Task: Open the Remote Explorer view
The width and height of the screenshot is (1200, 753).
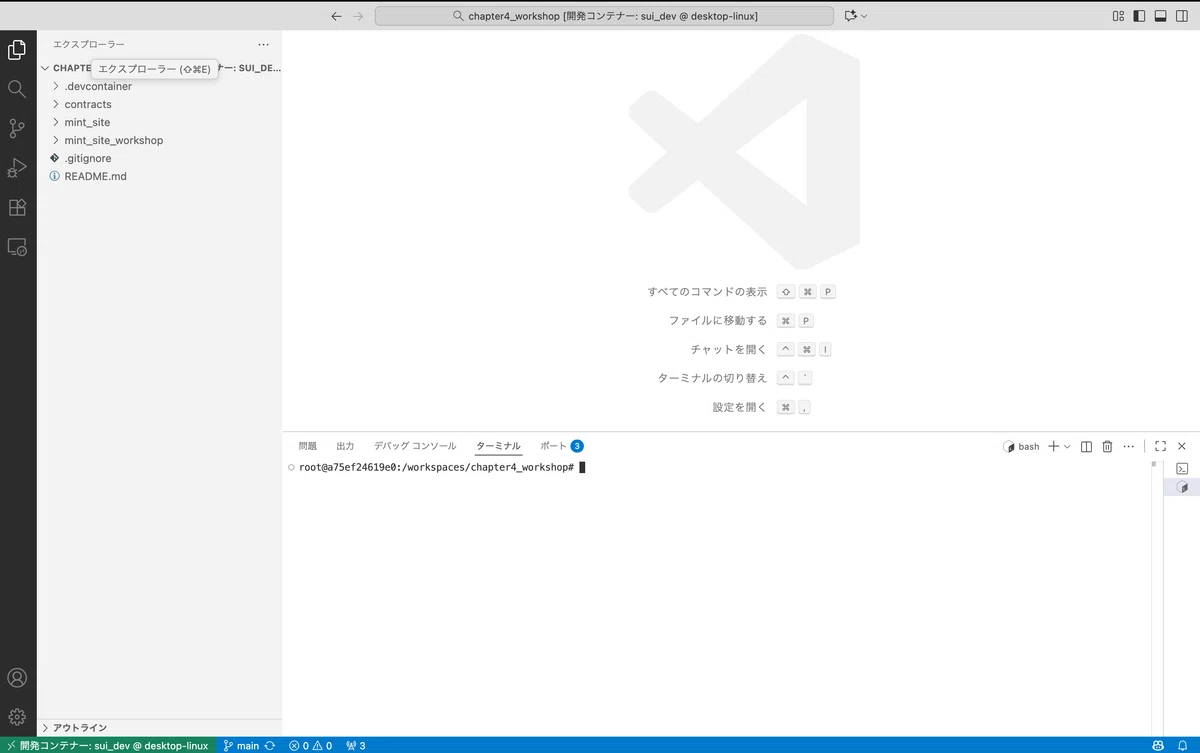Action: point(17,247)
